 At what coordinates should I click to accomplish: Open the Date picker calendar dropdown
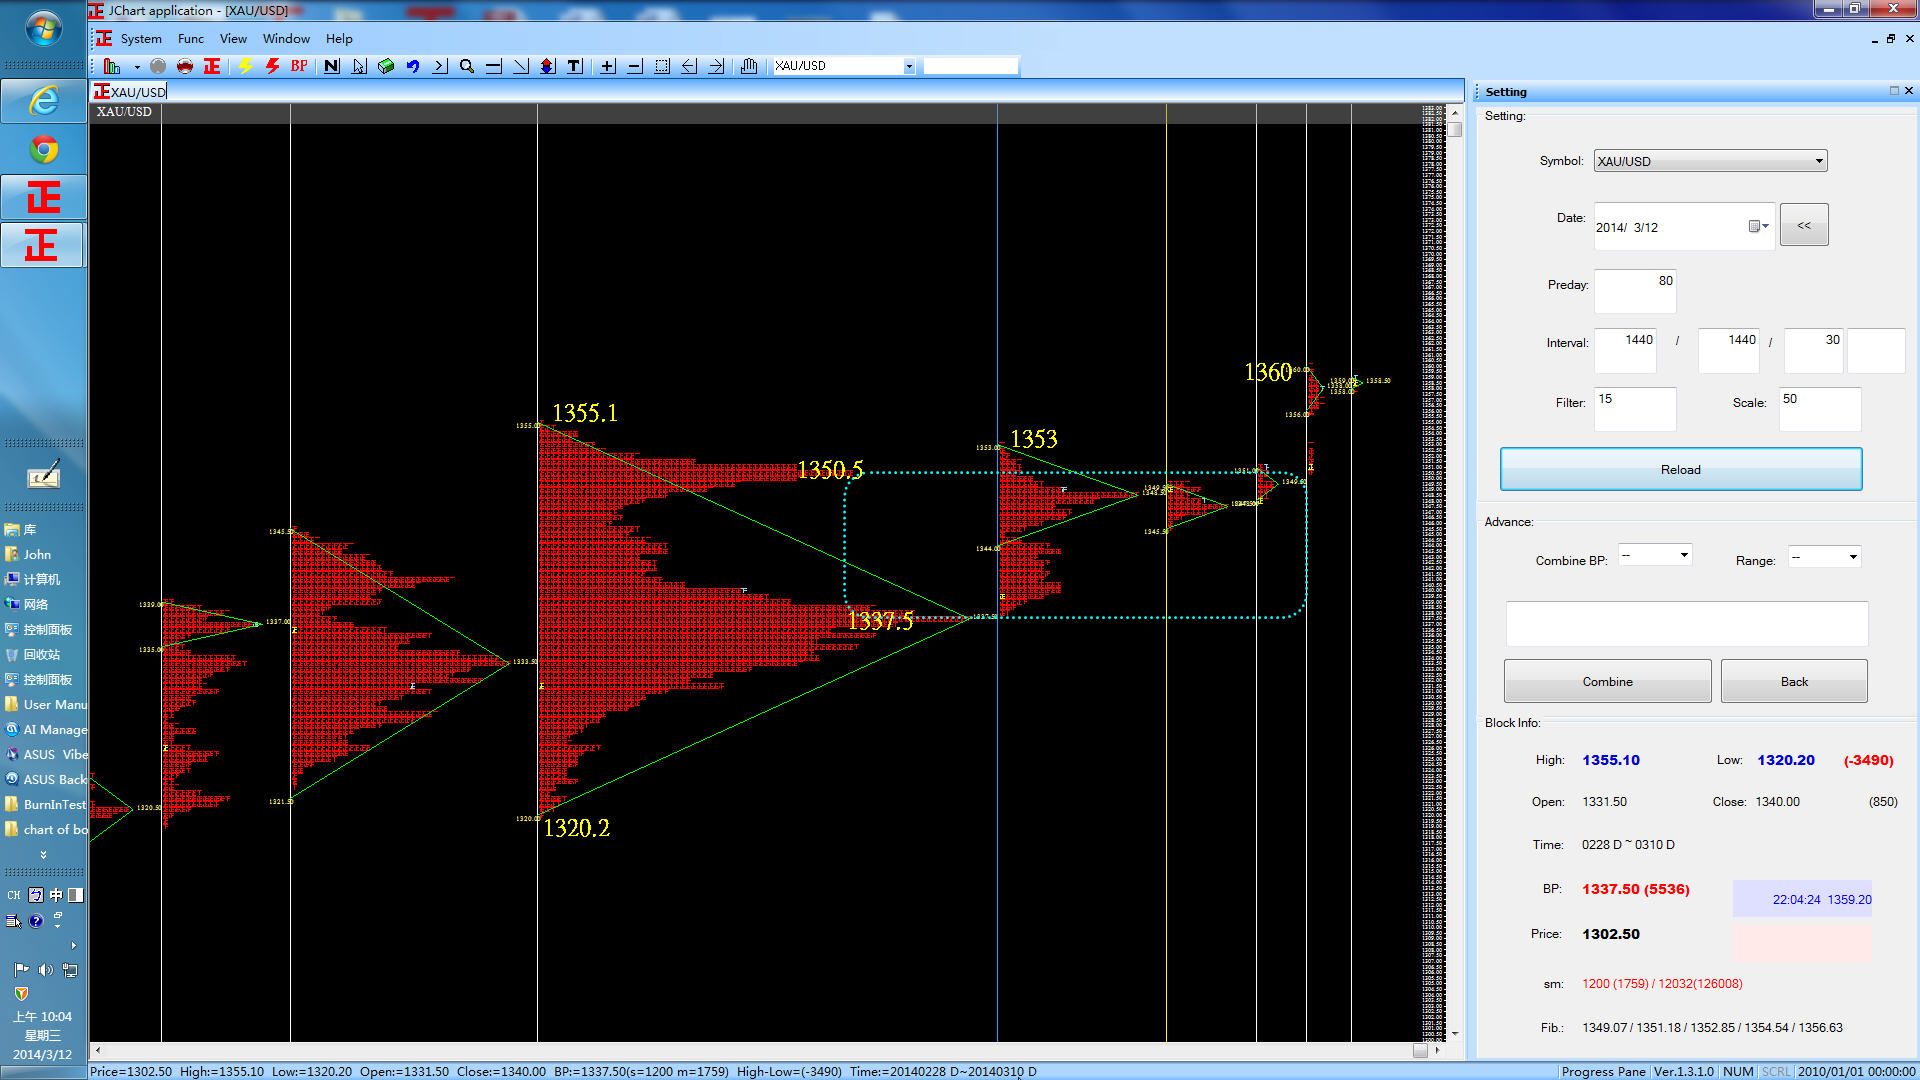tap(1759, 227)
